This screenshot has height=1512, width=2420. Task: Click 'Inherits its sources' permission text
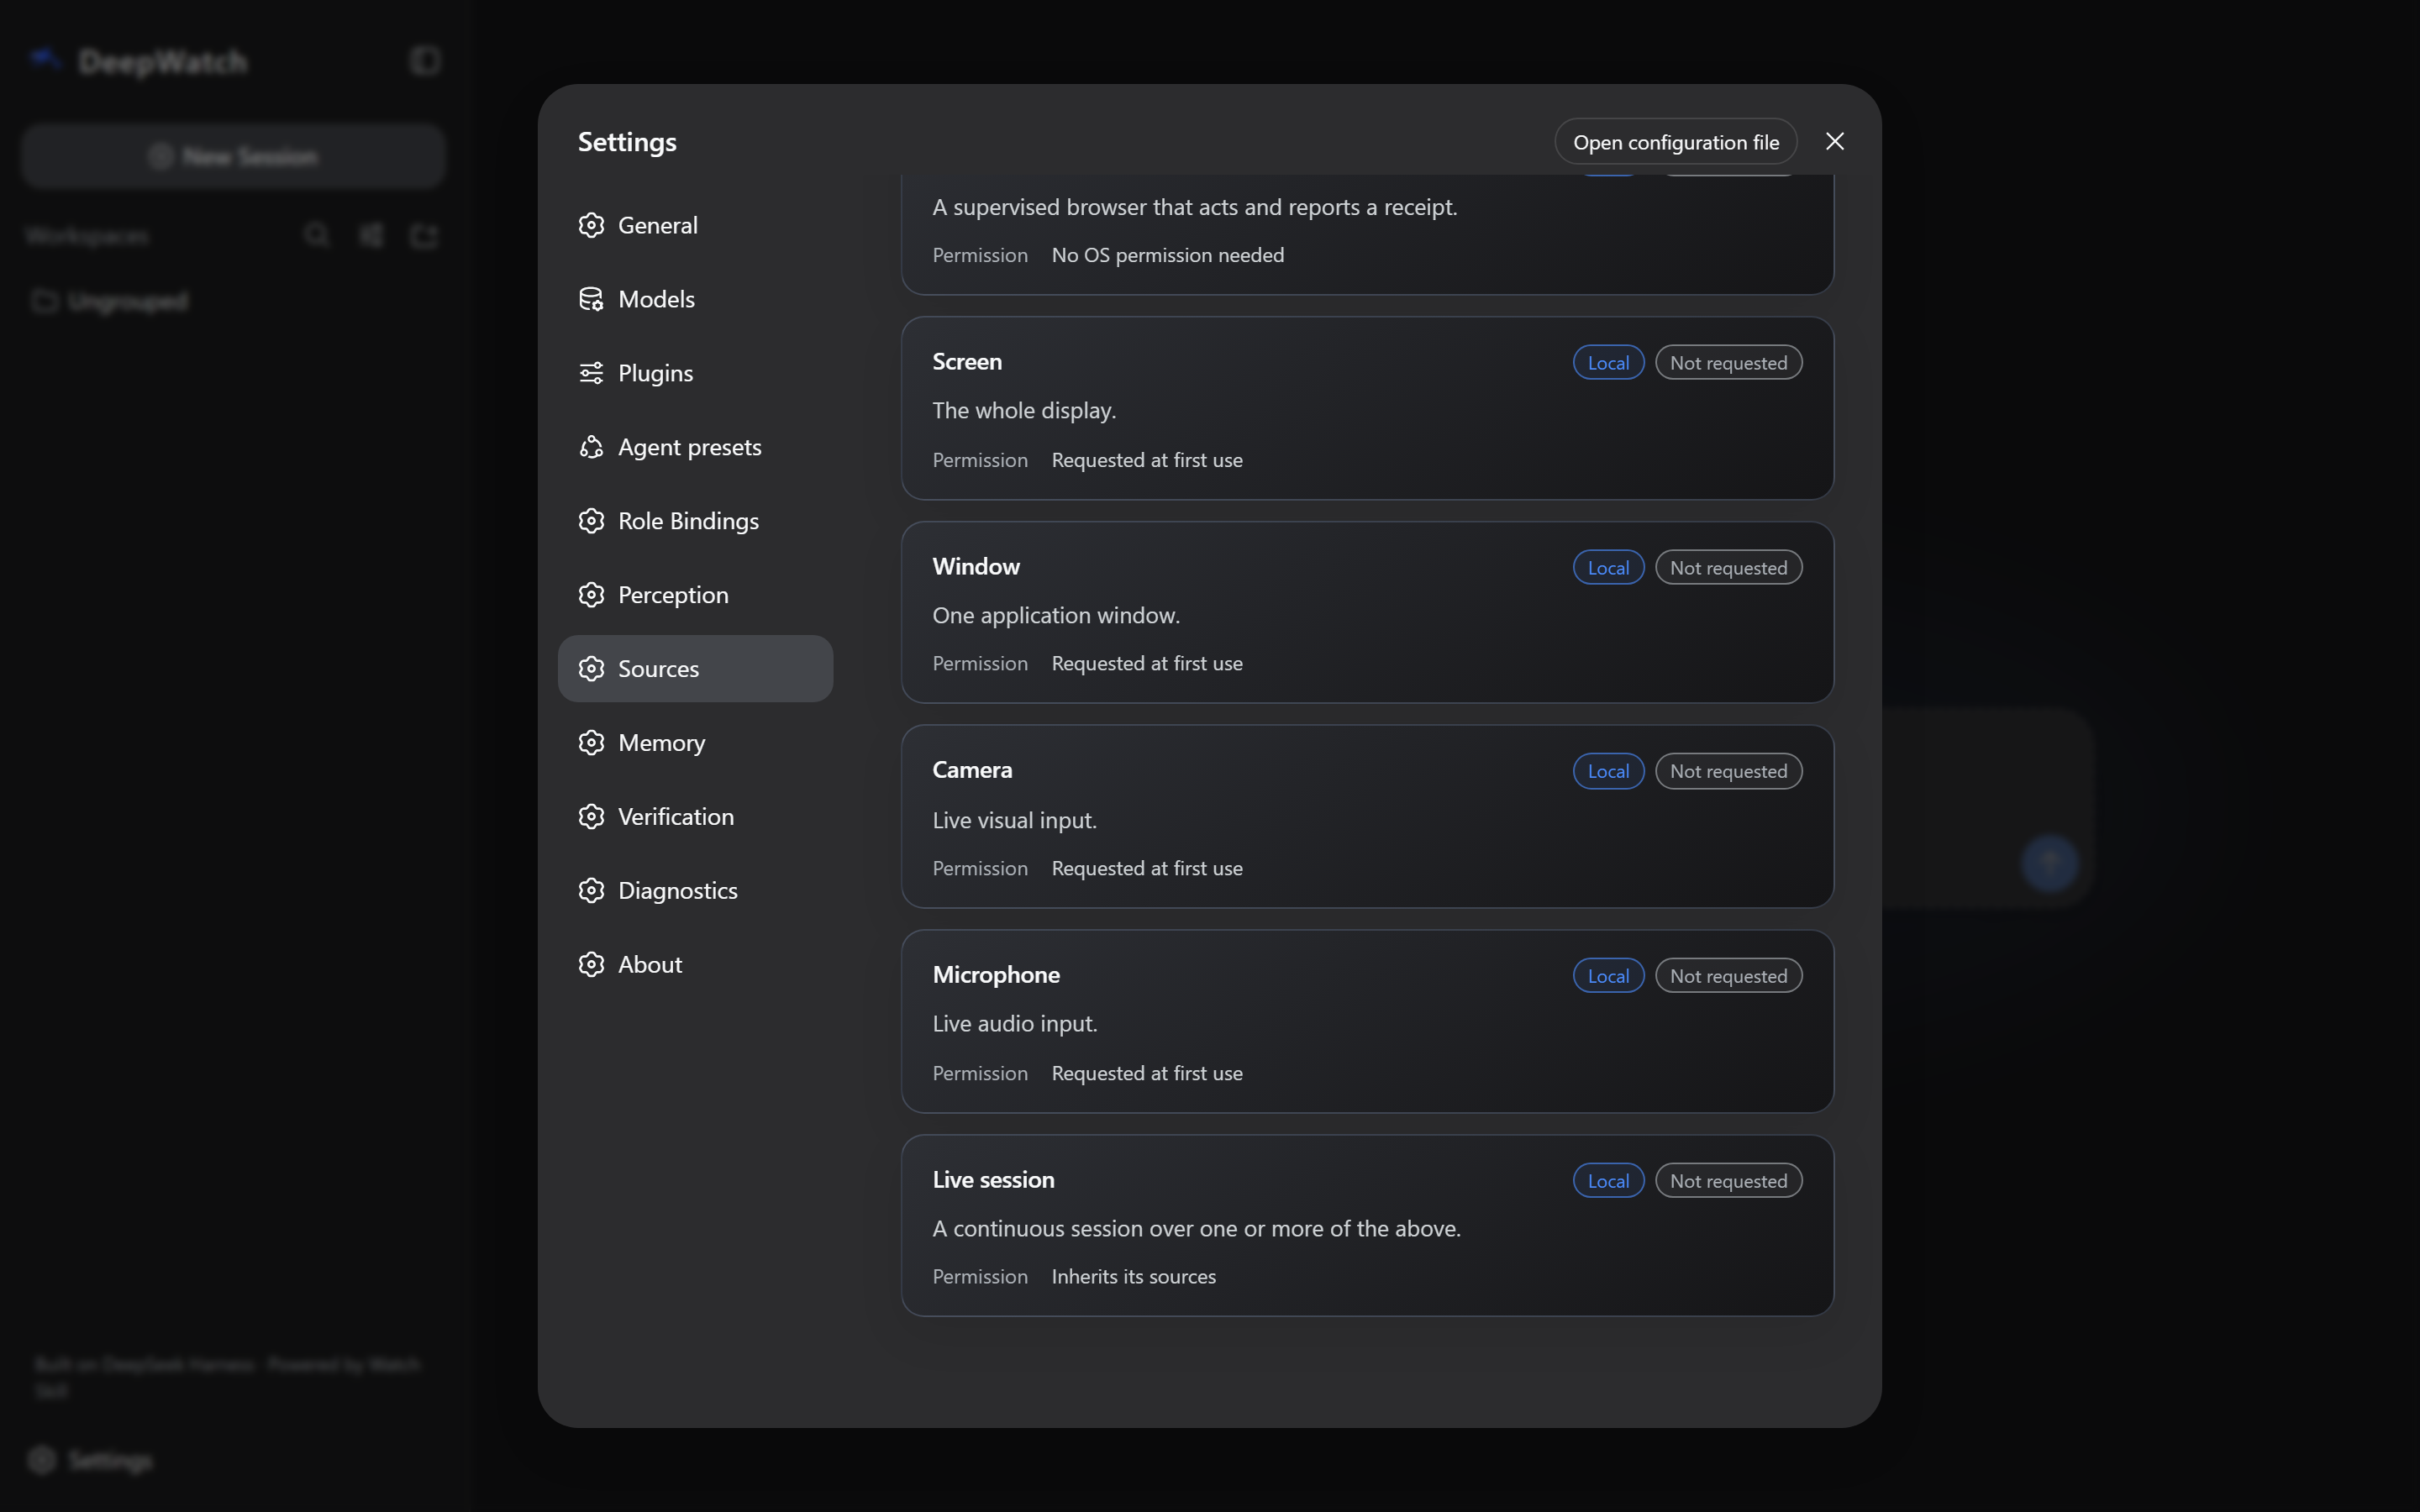click(1133, 1277)
